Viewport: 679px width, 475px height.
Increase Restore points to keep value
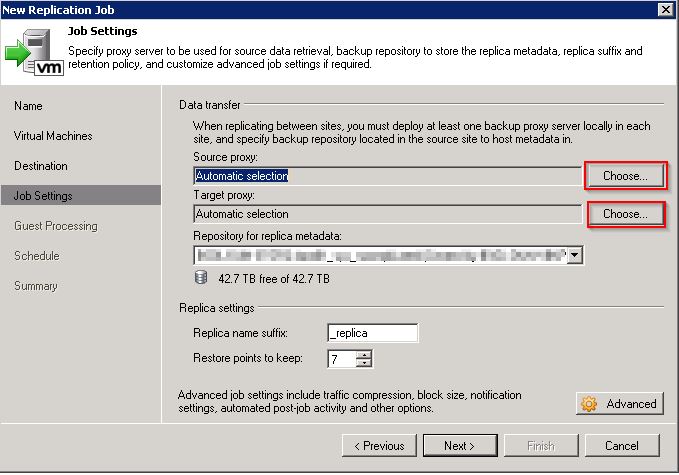pos(365,354)
